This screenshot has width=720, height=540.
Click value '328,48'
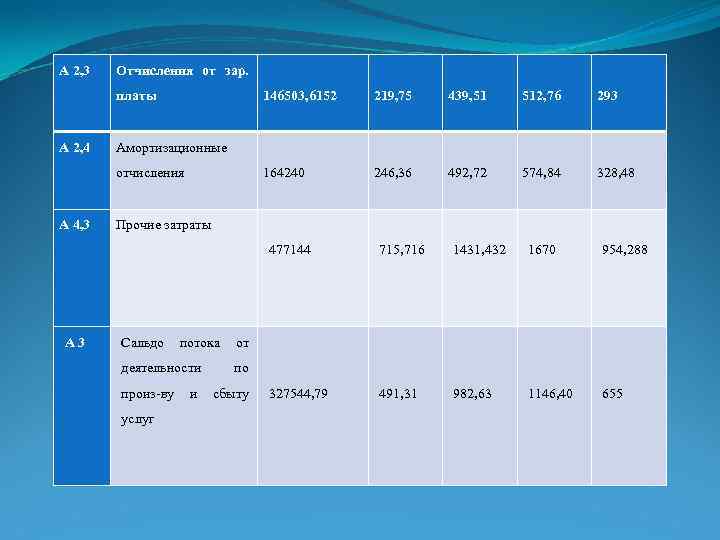[x=616, y=173]
